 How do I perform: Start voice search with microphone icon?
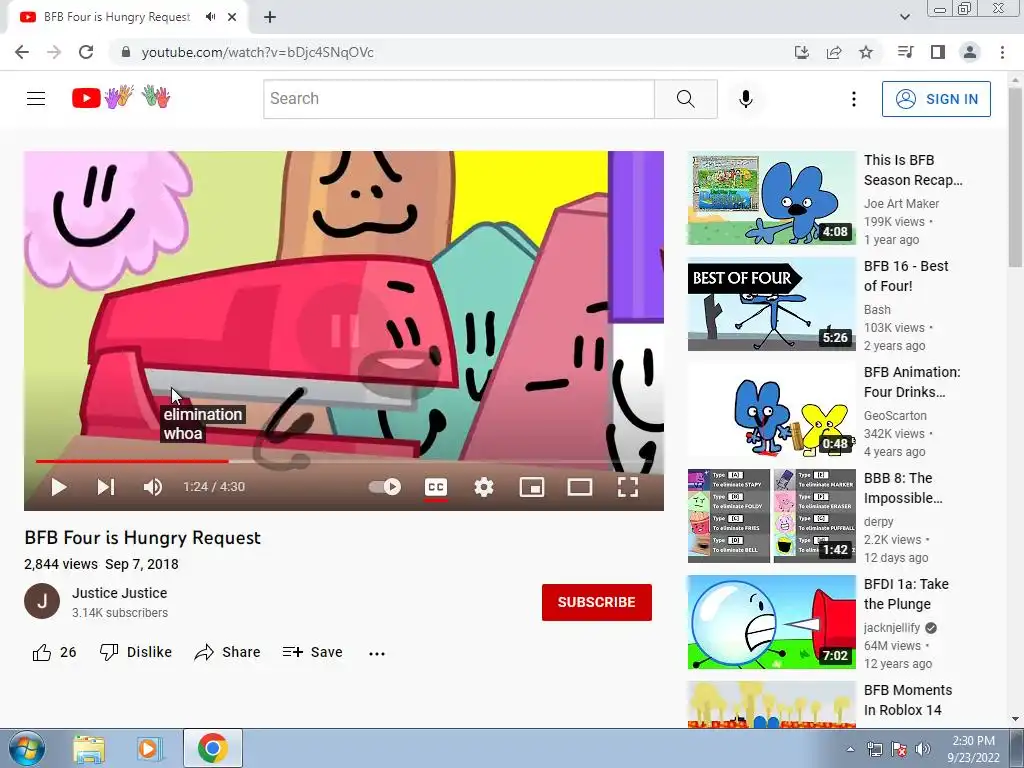coord(746,99)
